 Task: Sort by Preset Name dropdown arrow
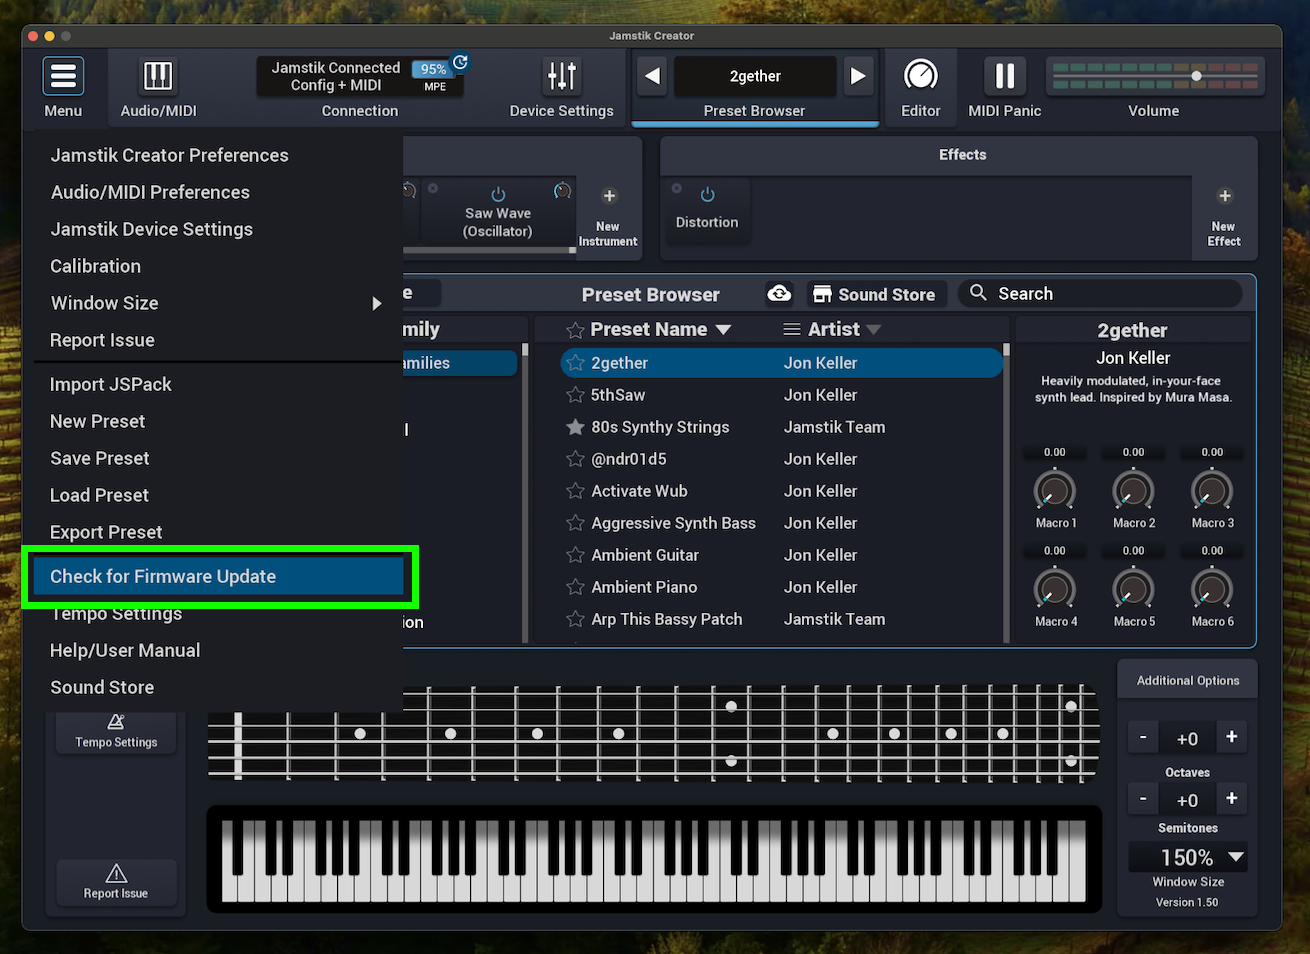coord(723,330)
